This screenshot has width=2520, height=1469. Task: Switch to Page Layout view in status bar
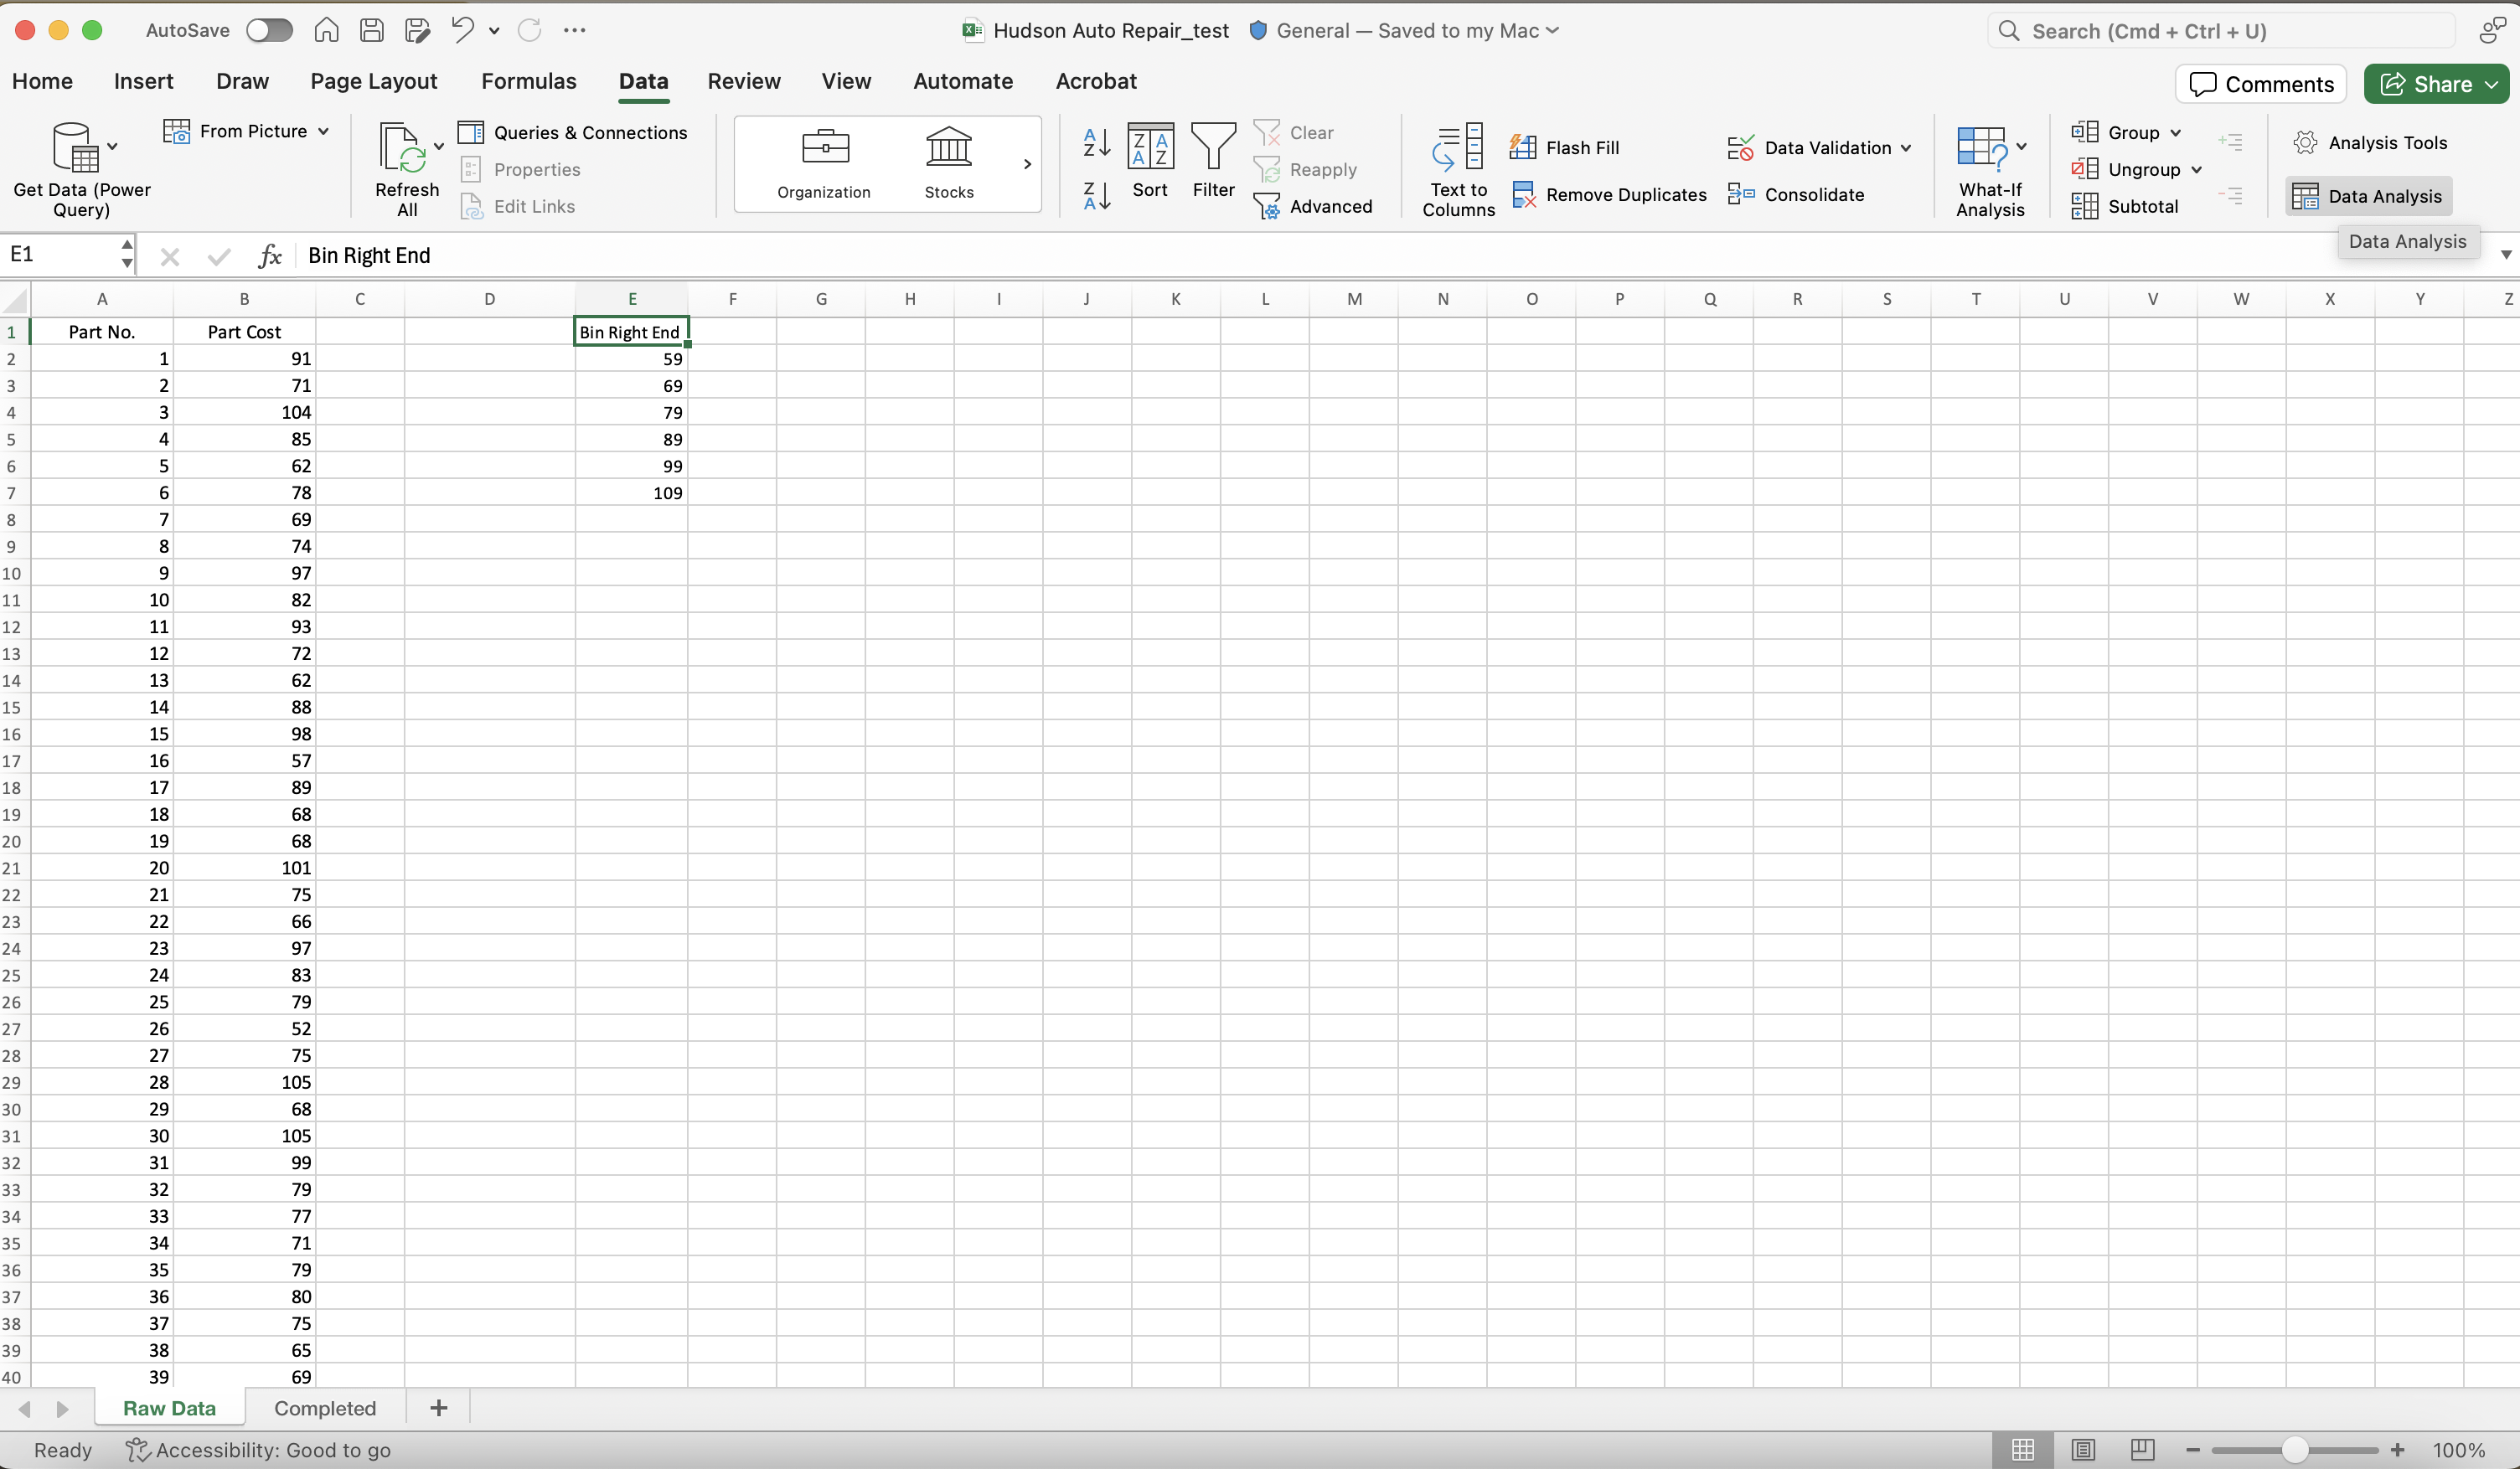(x=2082, y=1449)
